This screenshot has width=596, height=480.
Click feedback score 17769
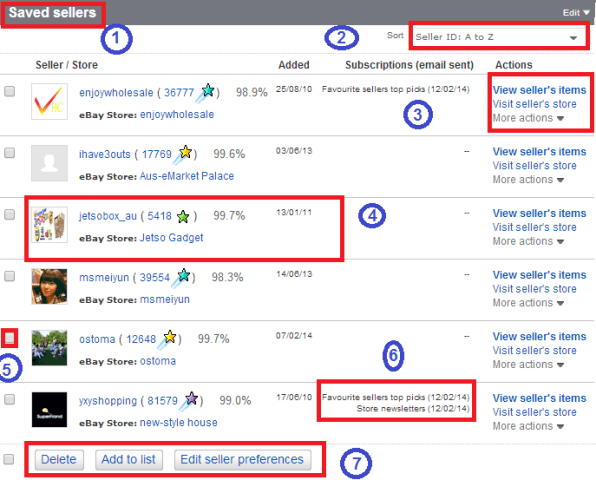[x=157, y=154]
